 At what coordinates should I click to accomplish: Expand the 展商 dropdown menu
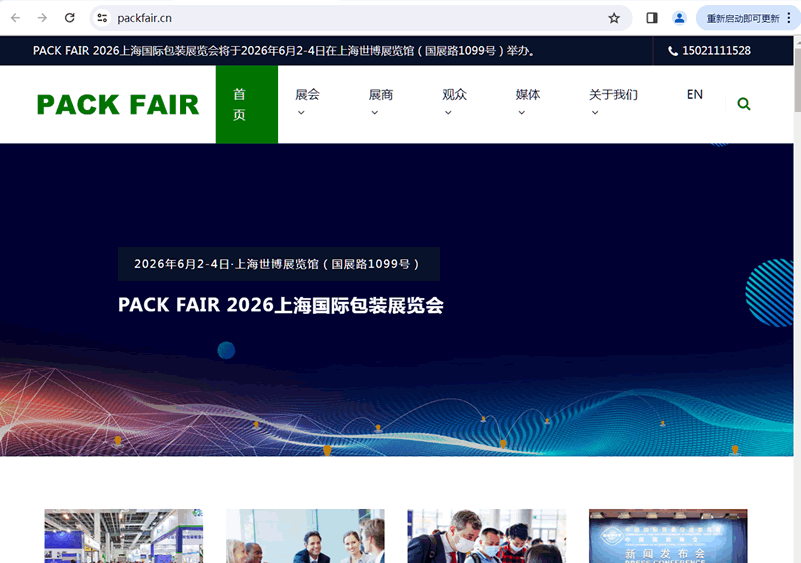[x=381, y=102]
